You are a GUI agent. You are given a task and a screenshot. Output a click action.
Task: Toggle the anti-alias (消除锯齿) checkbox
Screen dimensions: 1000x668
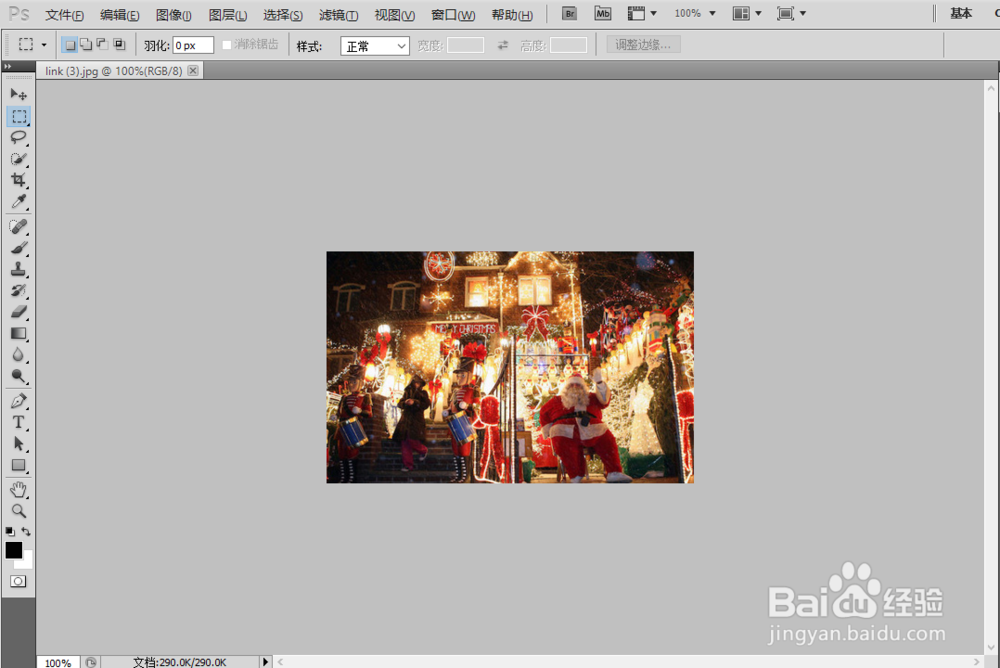coord(227,45)
